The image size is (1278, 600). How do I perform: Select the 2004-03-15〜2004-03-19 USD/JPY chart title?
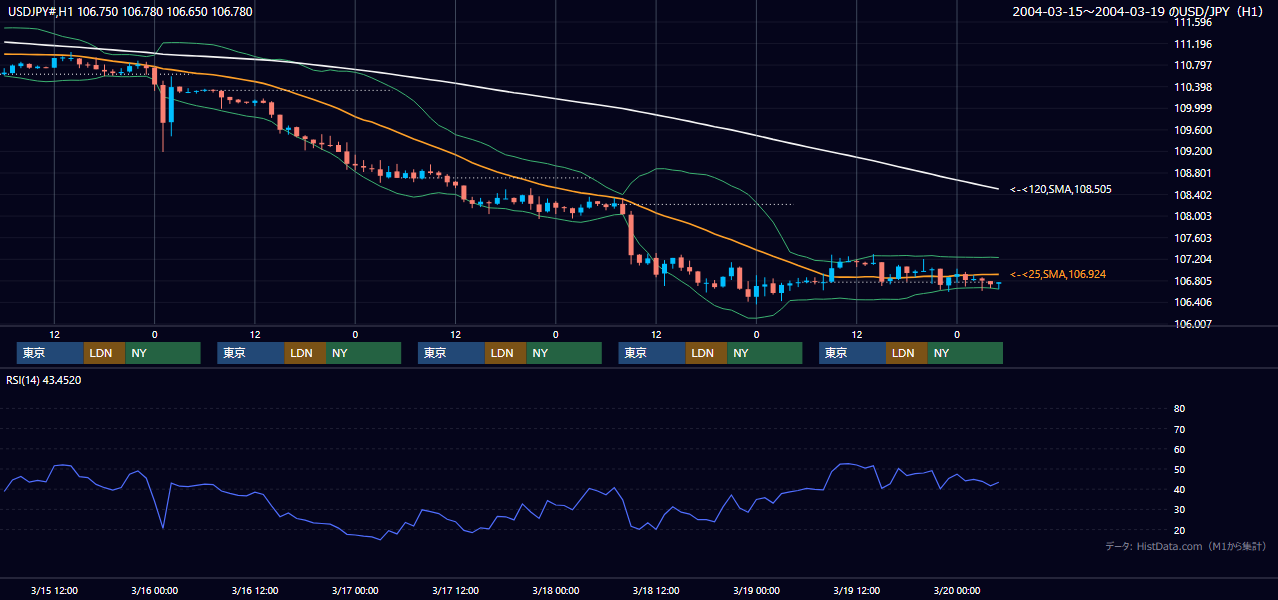(1138, 12)
